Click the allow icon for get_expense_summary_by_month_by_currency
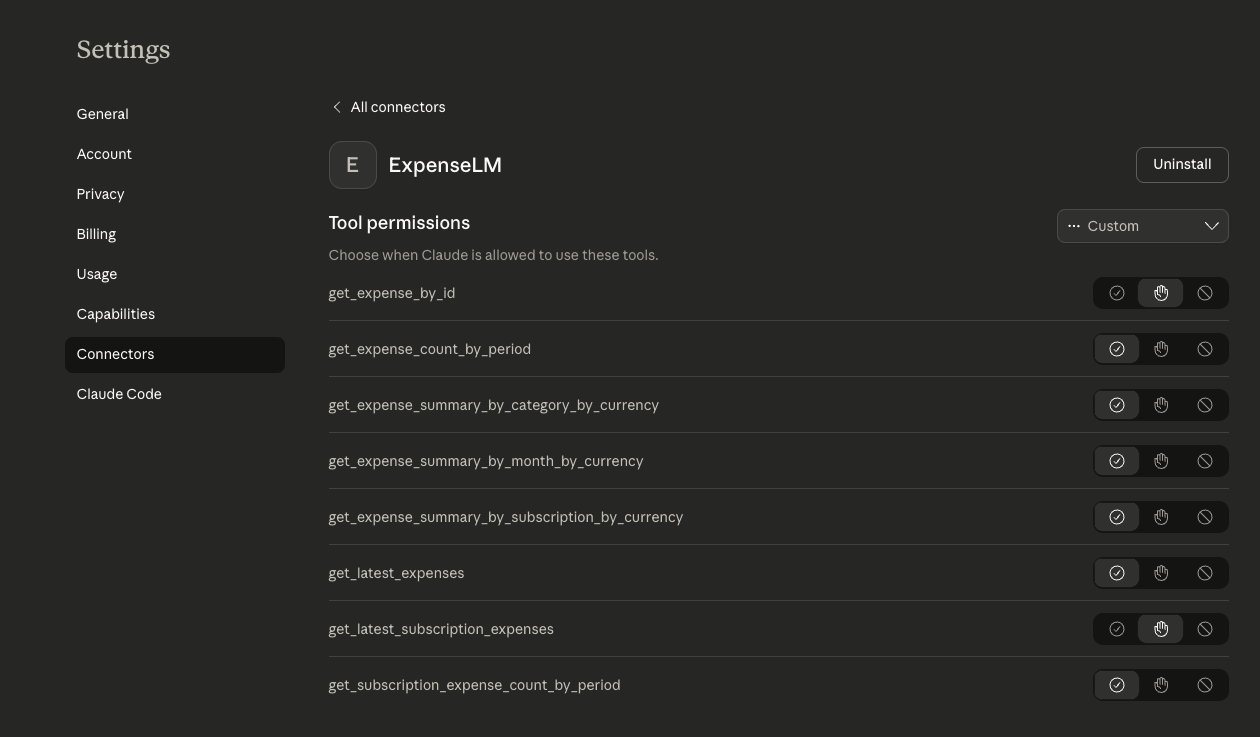The width and height of the screenshot is (1260, 737). click(x=1117, y=461)
